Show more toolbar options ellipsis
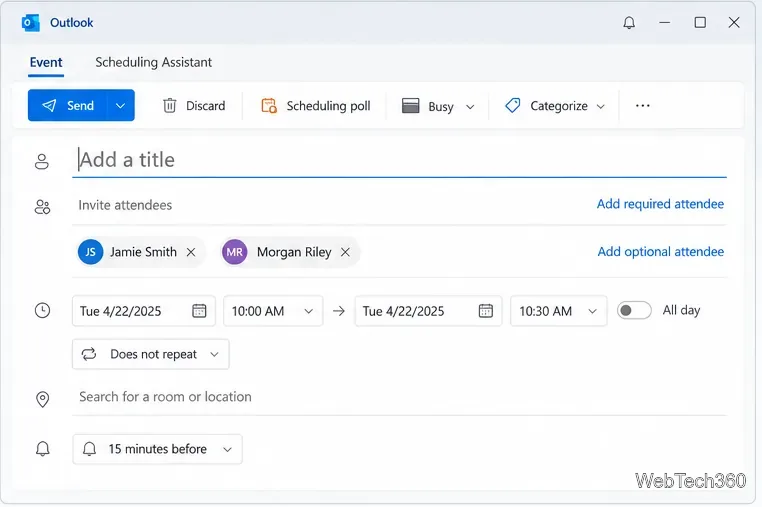The height and width of the screenshot is (507, 762). click(642, 105)
